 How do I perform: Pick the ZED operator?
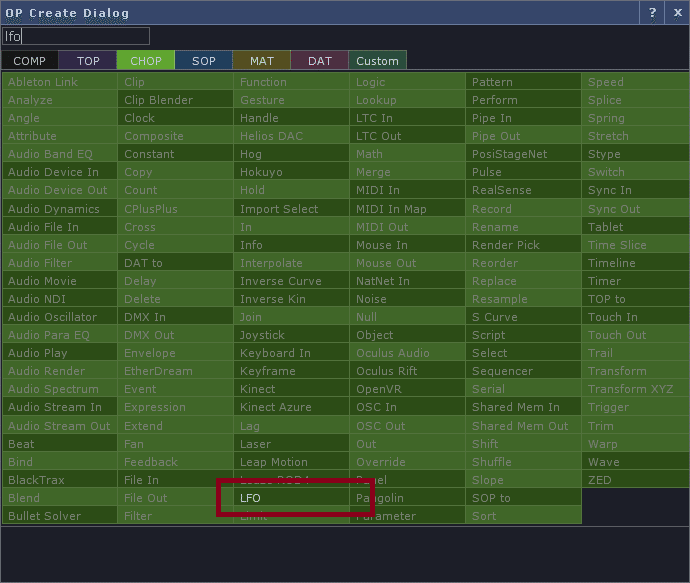click(636, 480)
